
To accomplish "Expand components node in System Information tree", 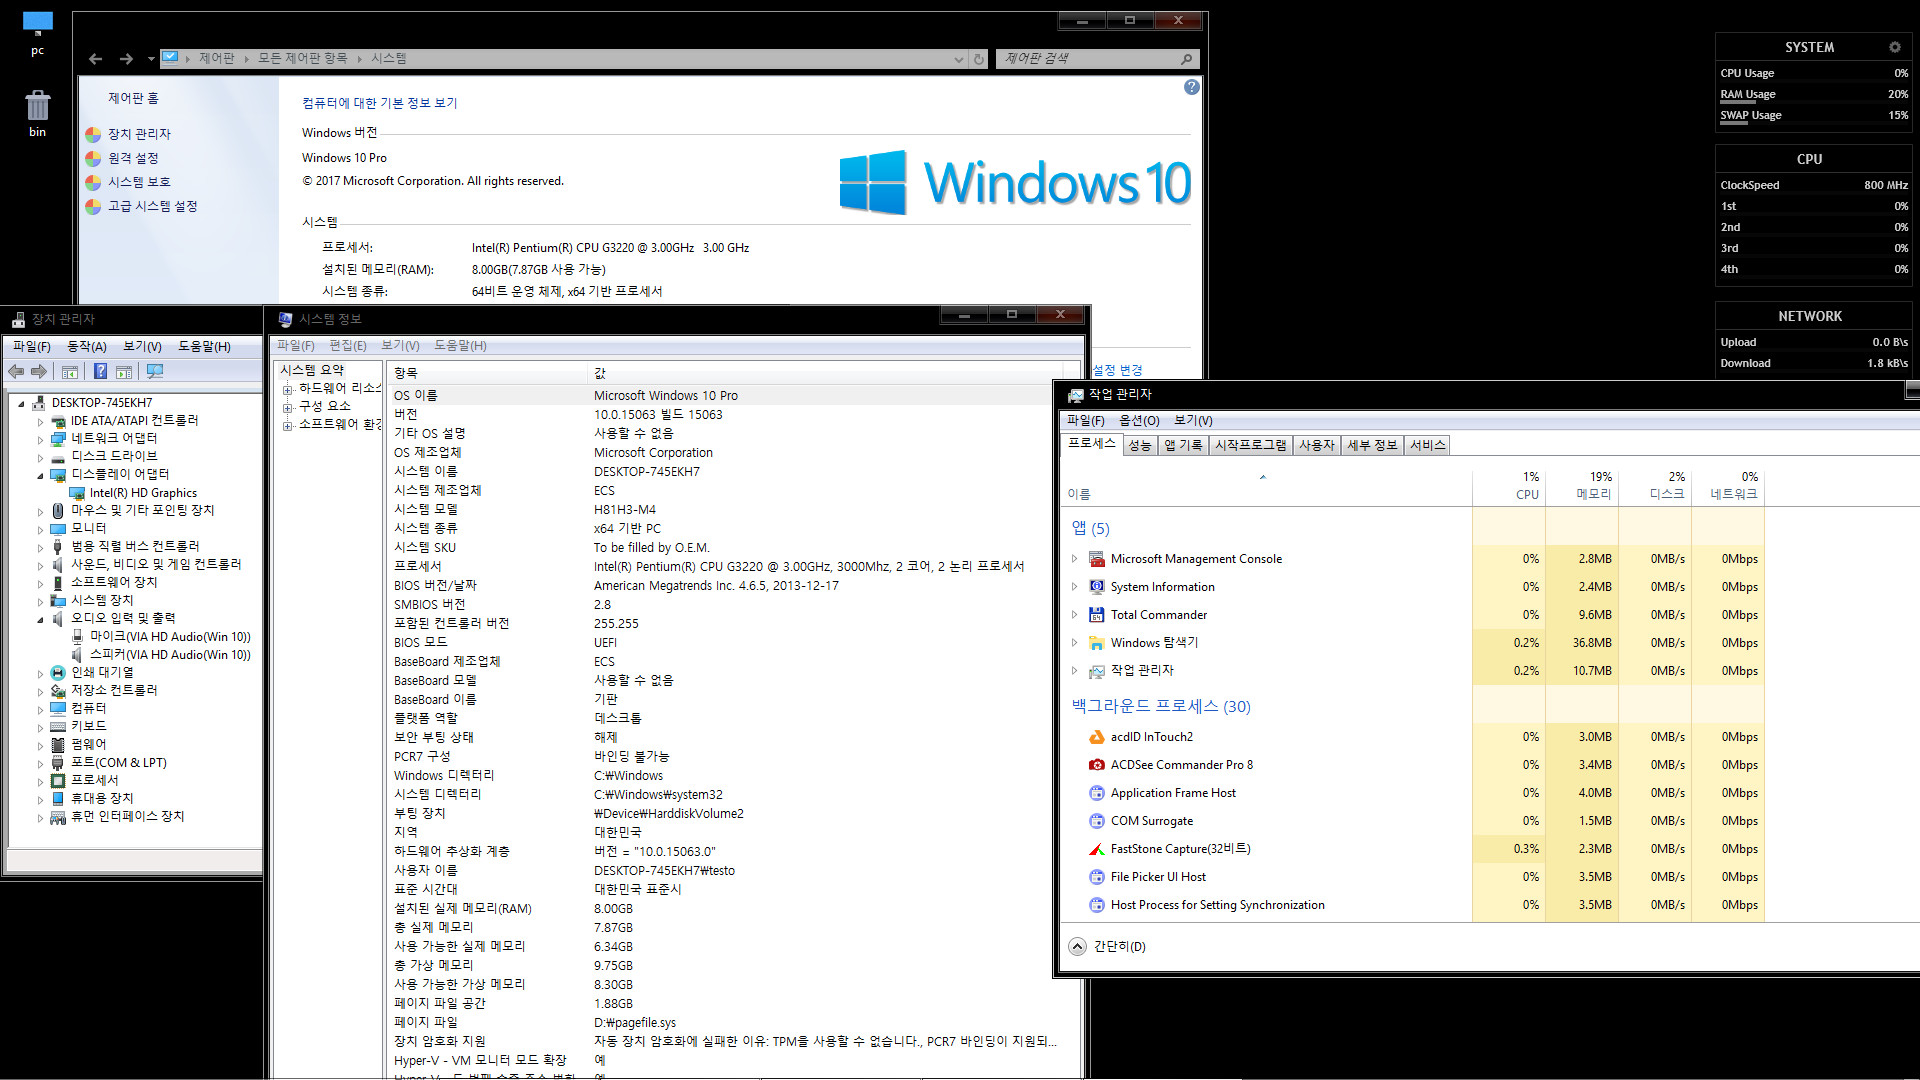I will (x=287, y=407).
